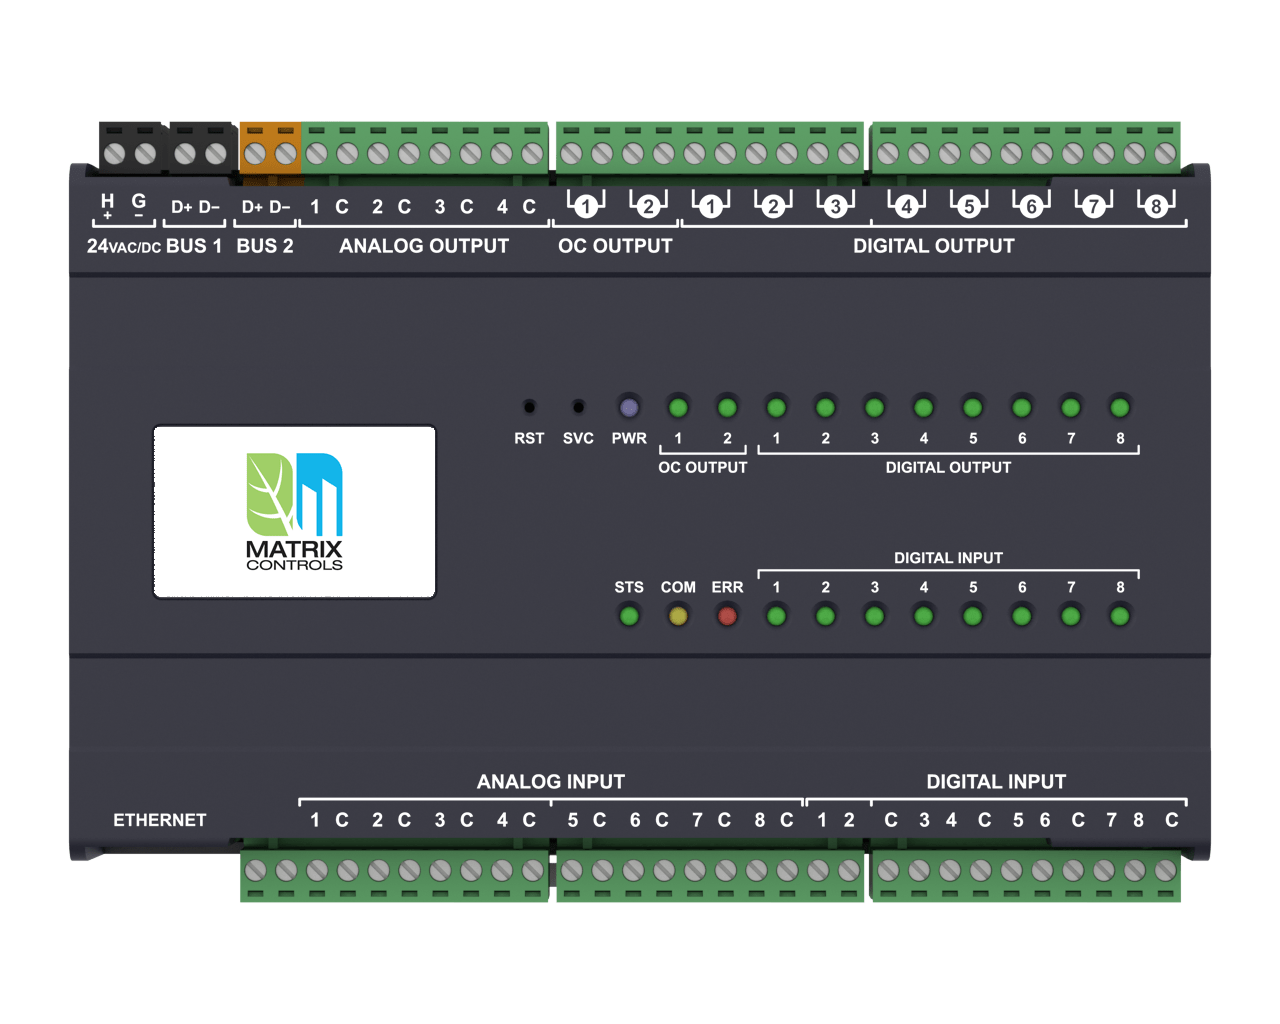Viewport: 1280px width, 1024px height.
Task: Click the top ANALOG OUTPUT label
Action: coord(424,246)
